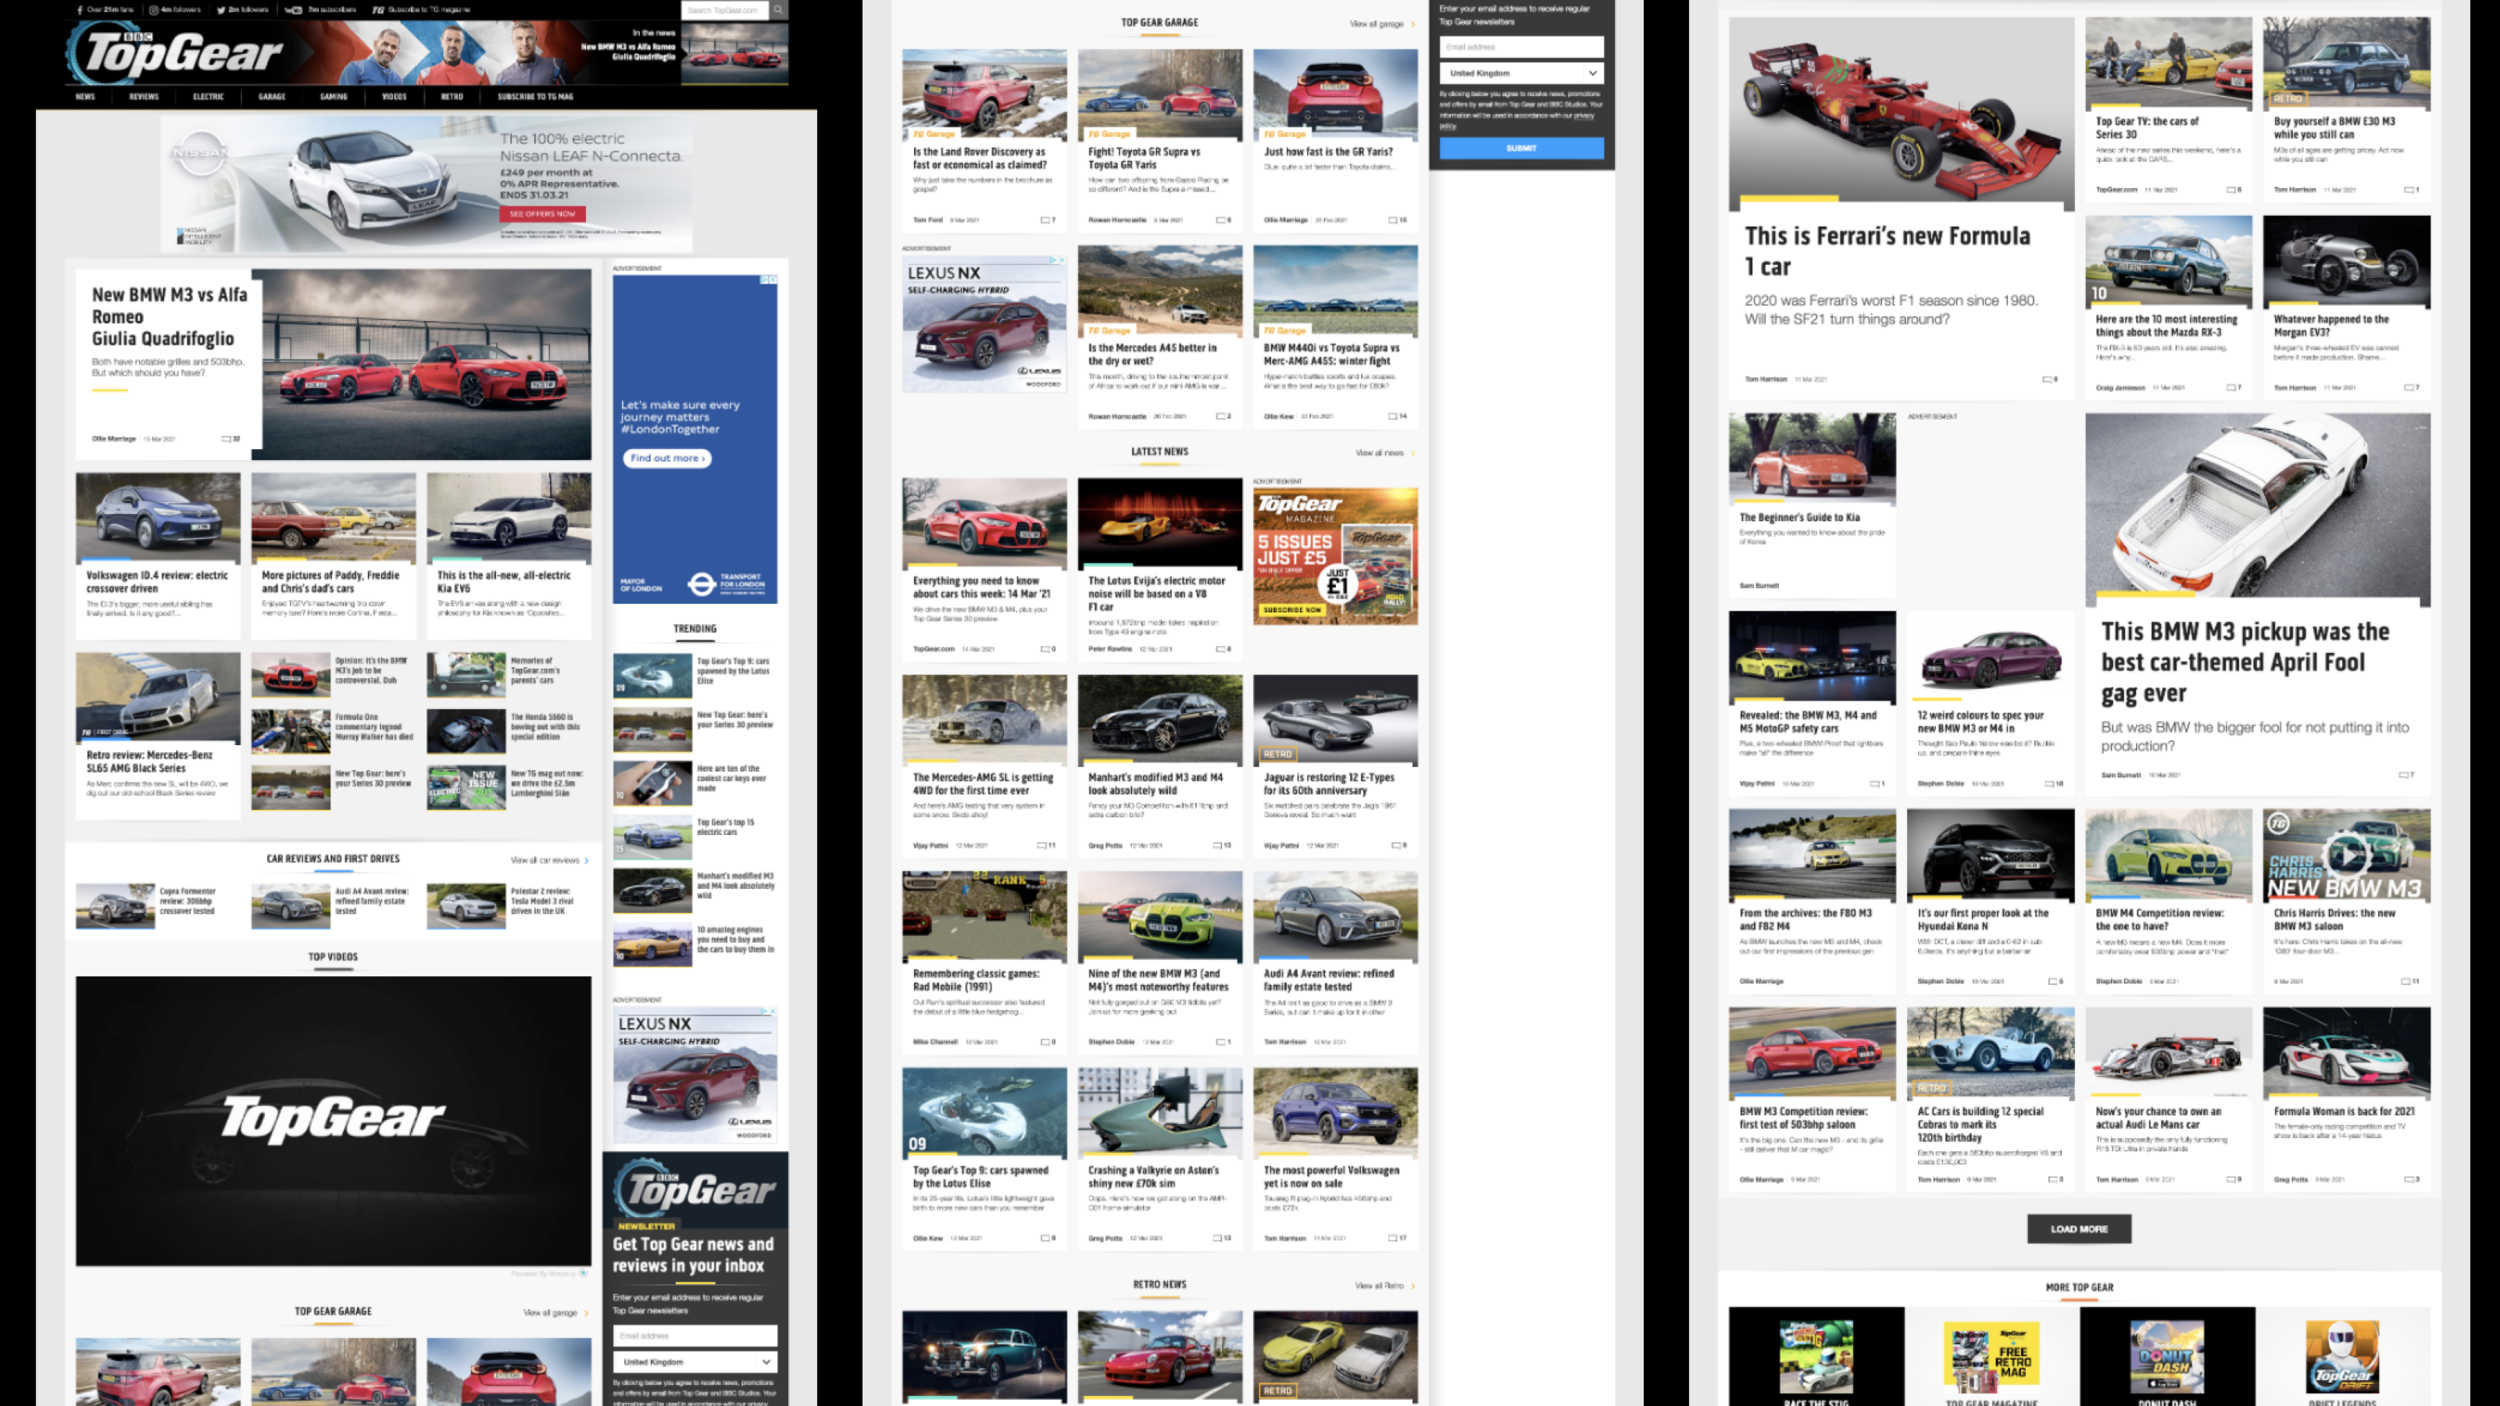The image size is (2500, 1406).
Task: Open comments on Lotus Evija article
Action: 1223,649
